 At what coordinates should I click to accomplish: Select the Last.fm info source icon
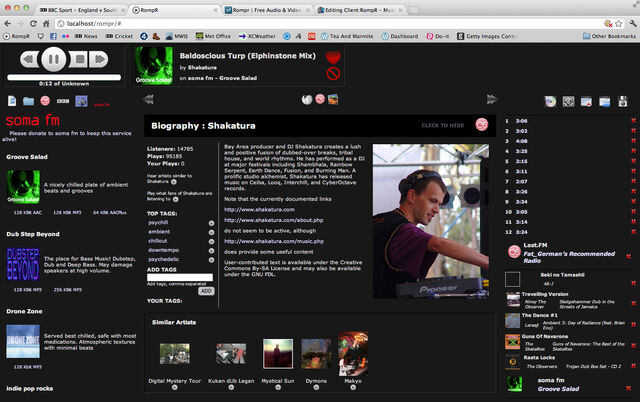tap(320, 99)
